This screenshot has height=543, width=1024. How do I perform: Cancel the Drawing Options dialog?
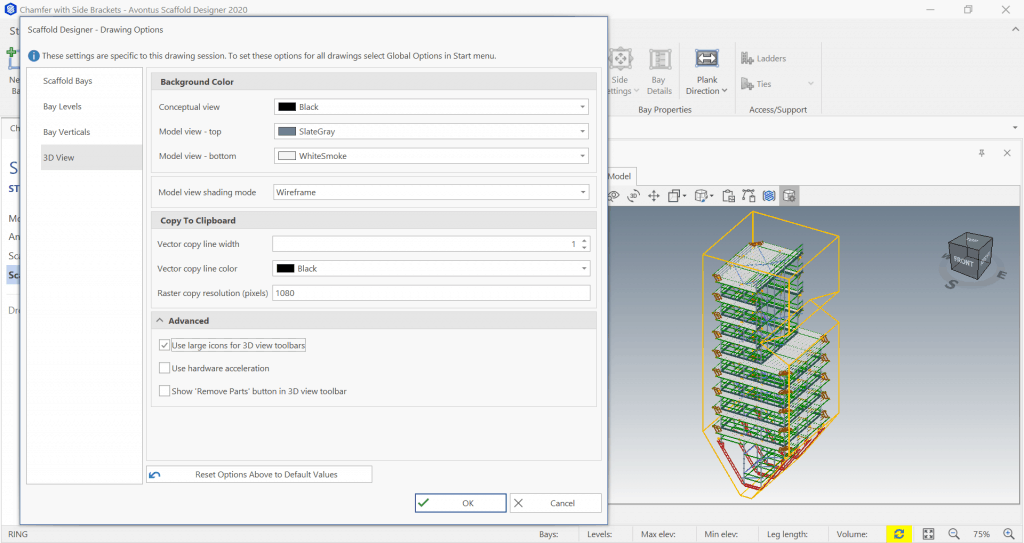[x=556, y=503]
